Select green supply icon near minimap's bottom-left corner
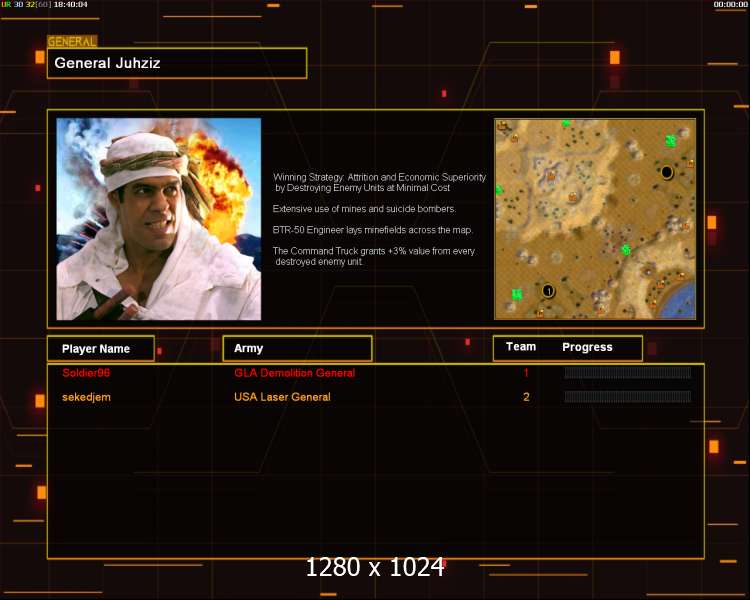 [x=517, y=294]
